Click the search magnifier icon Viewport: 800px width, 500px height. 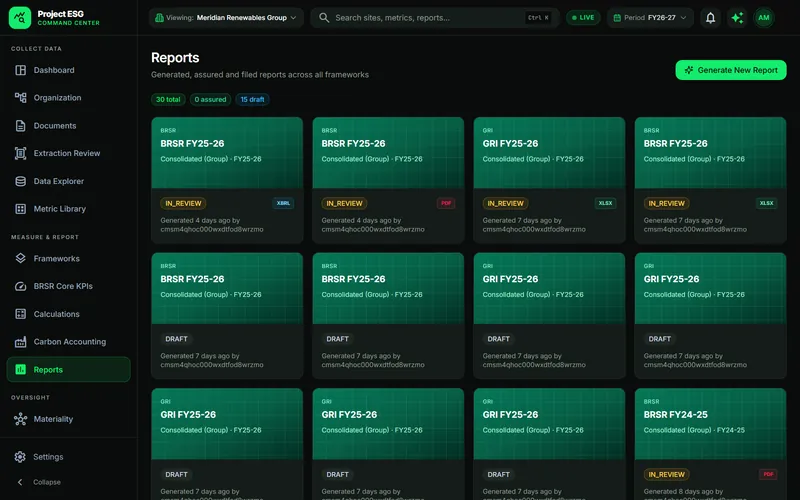click(323, 18)
